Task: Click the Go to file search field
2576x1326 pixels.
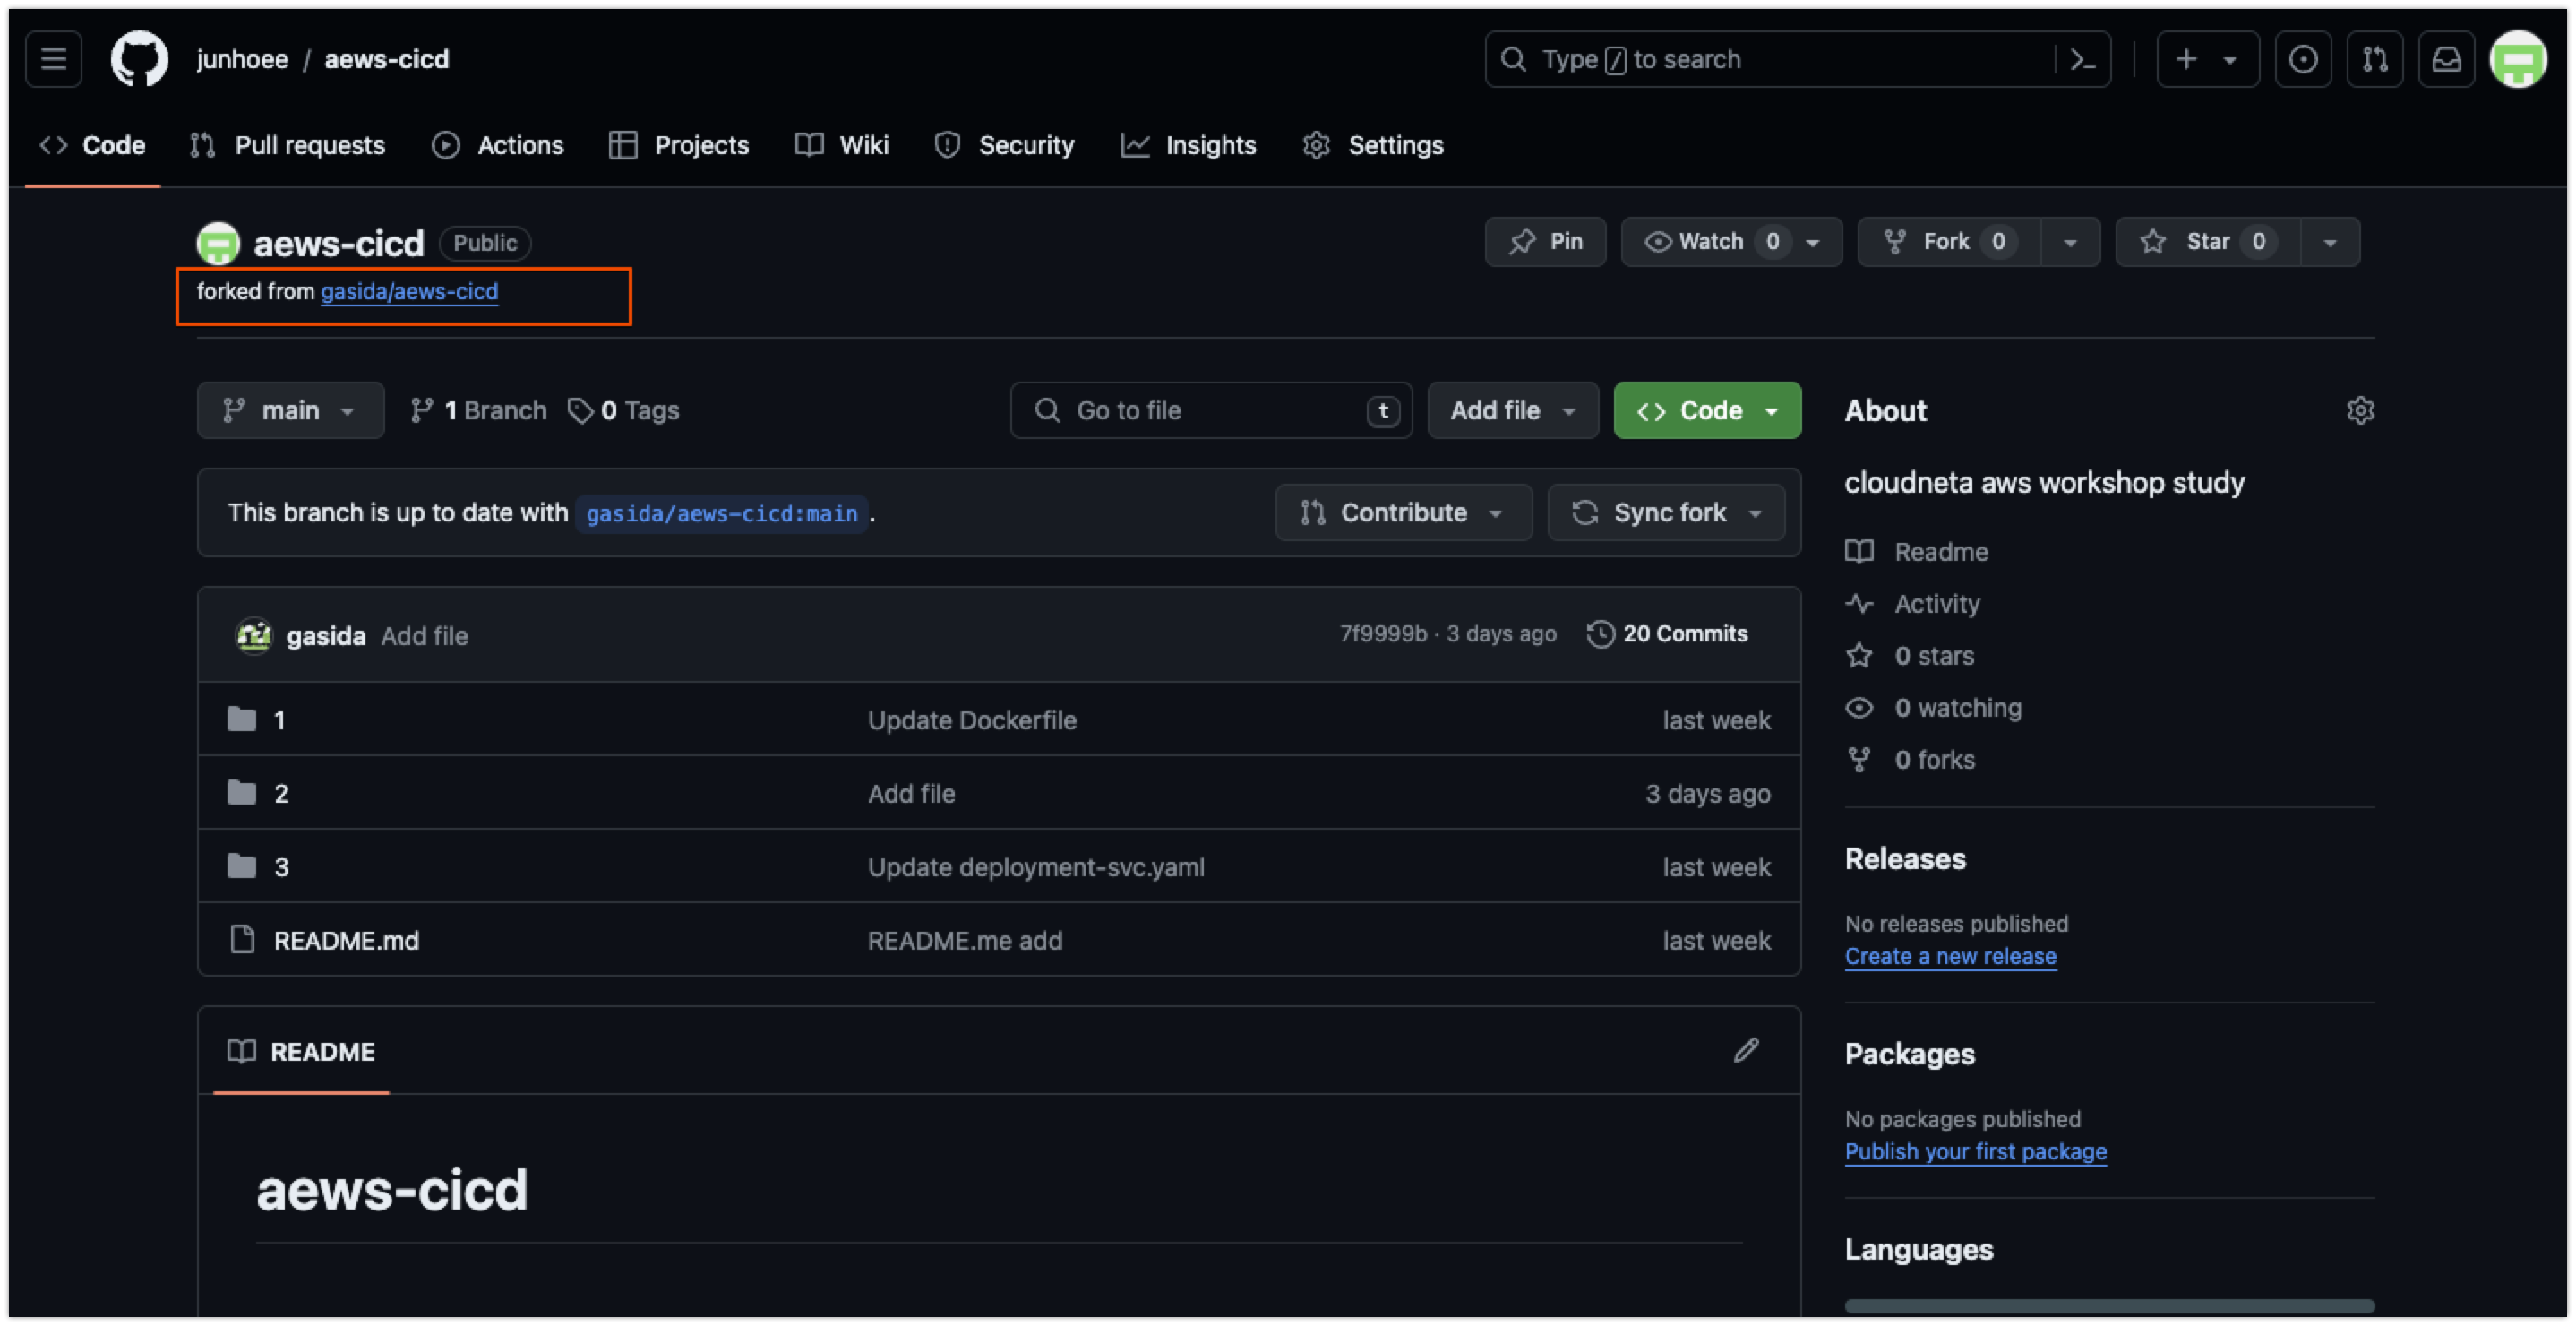Action: coord(1211,410)
